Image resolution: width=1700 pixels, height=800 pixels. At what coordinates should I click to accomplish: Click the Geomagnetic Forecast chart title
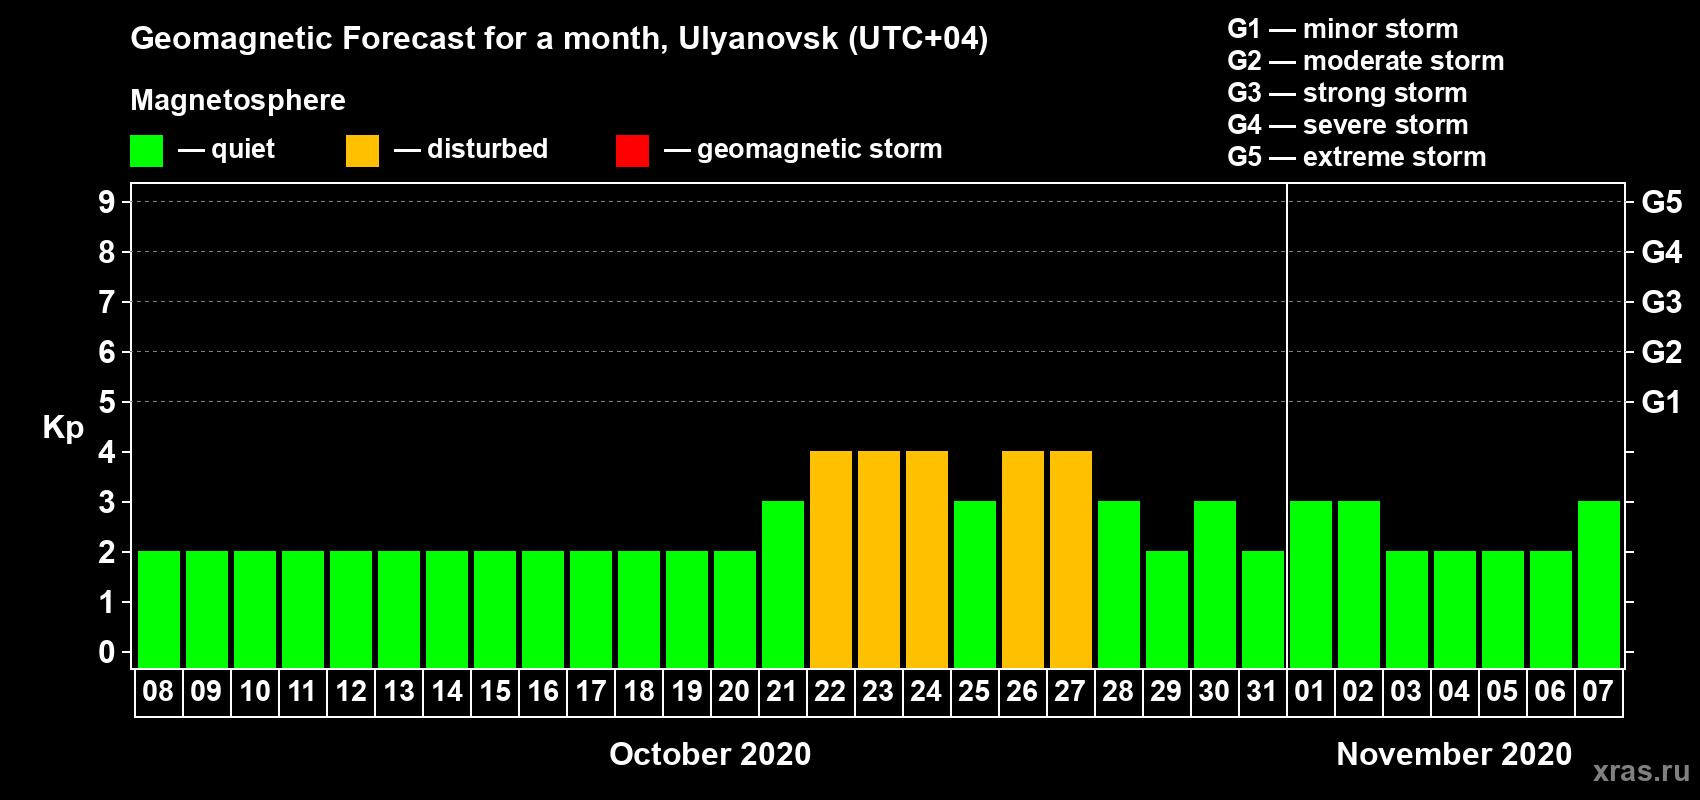point(559,39)
